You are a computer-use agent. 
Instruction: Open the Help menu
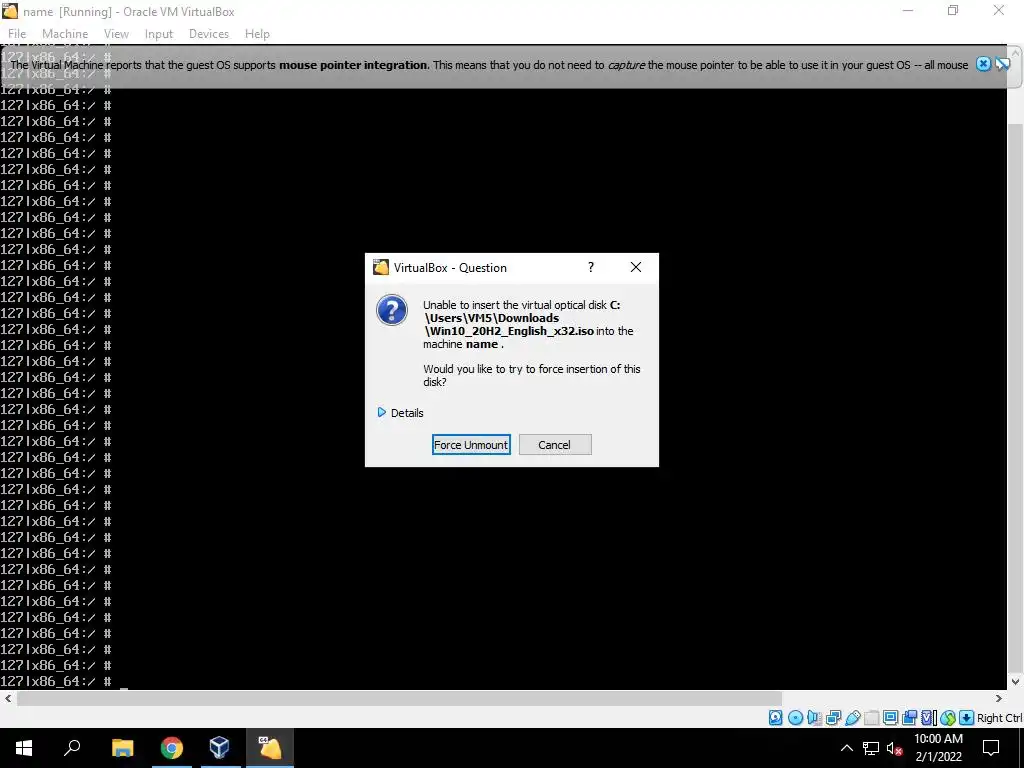(257, 34)
